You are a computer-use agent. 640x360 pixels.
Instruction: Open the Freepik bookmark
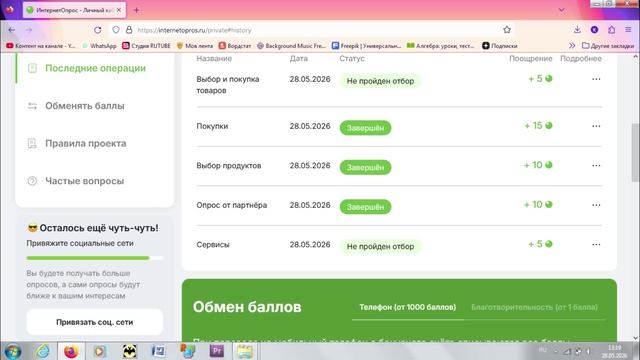click(367, 46)
